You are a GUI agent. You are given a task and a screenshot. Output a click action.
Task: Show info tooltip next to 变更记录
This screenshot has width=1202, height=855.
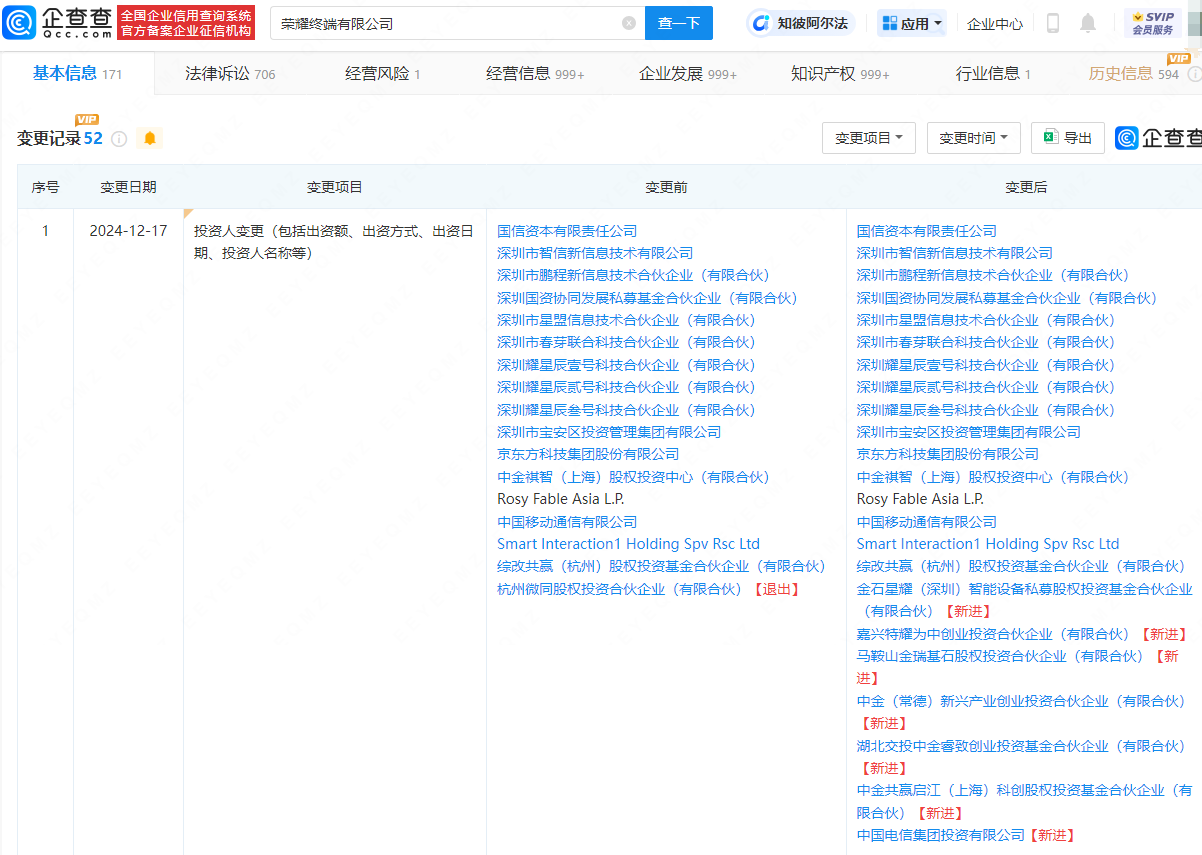119,139
